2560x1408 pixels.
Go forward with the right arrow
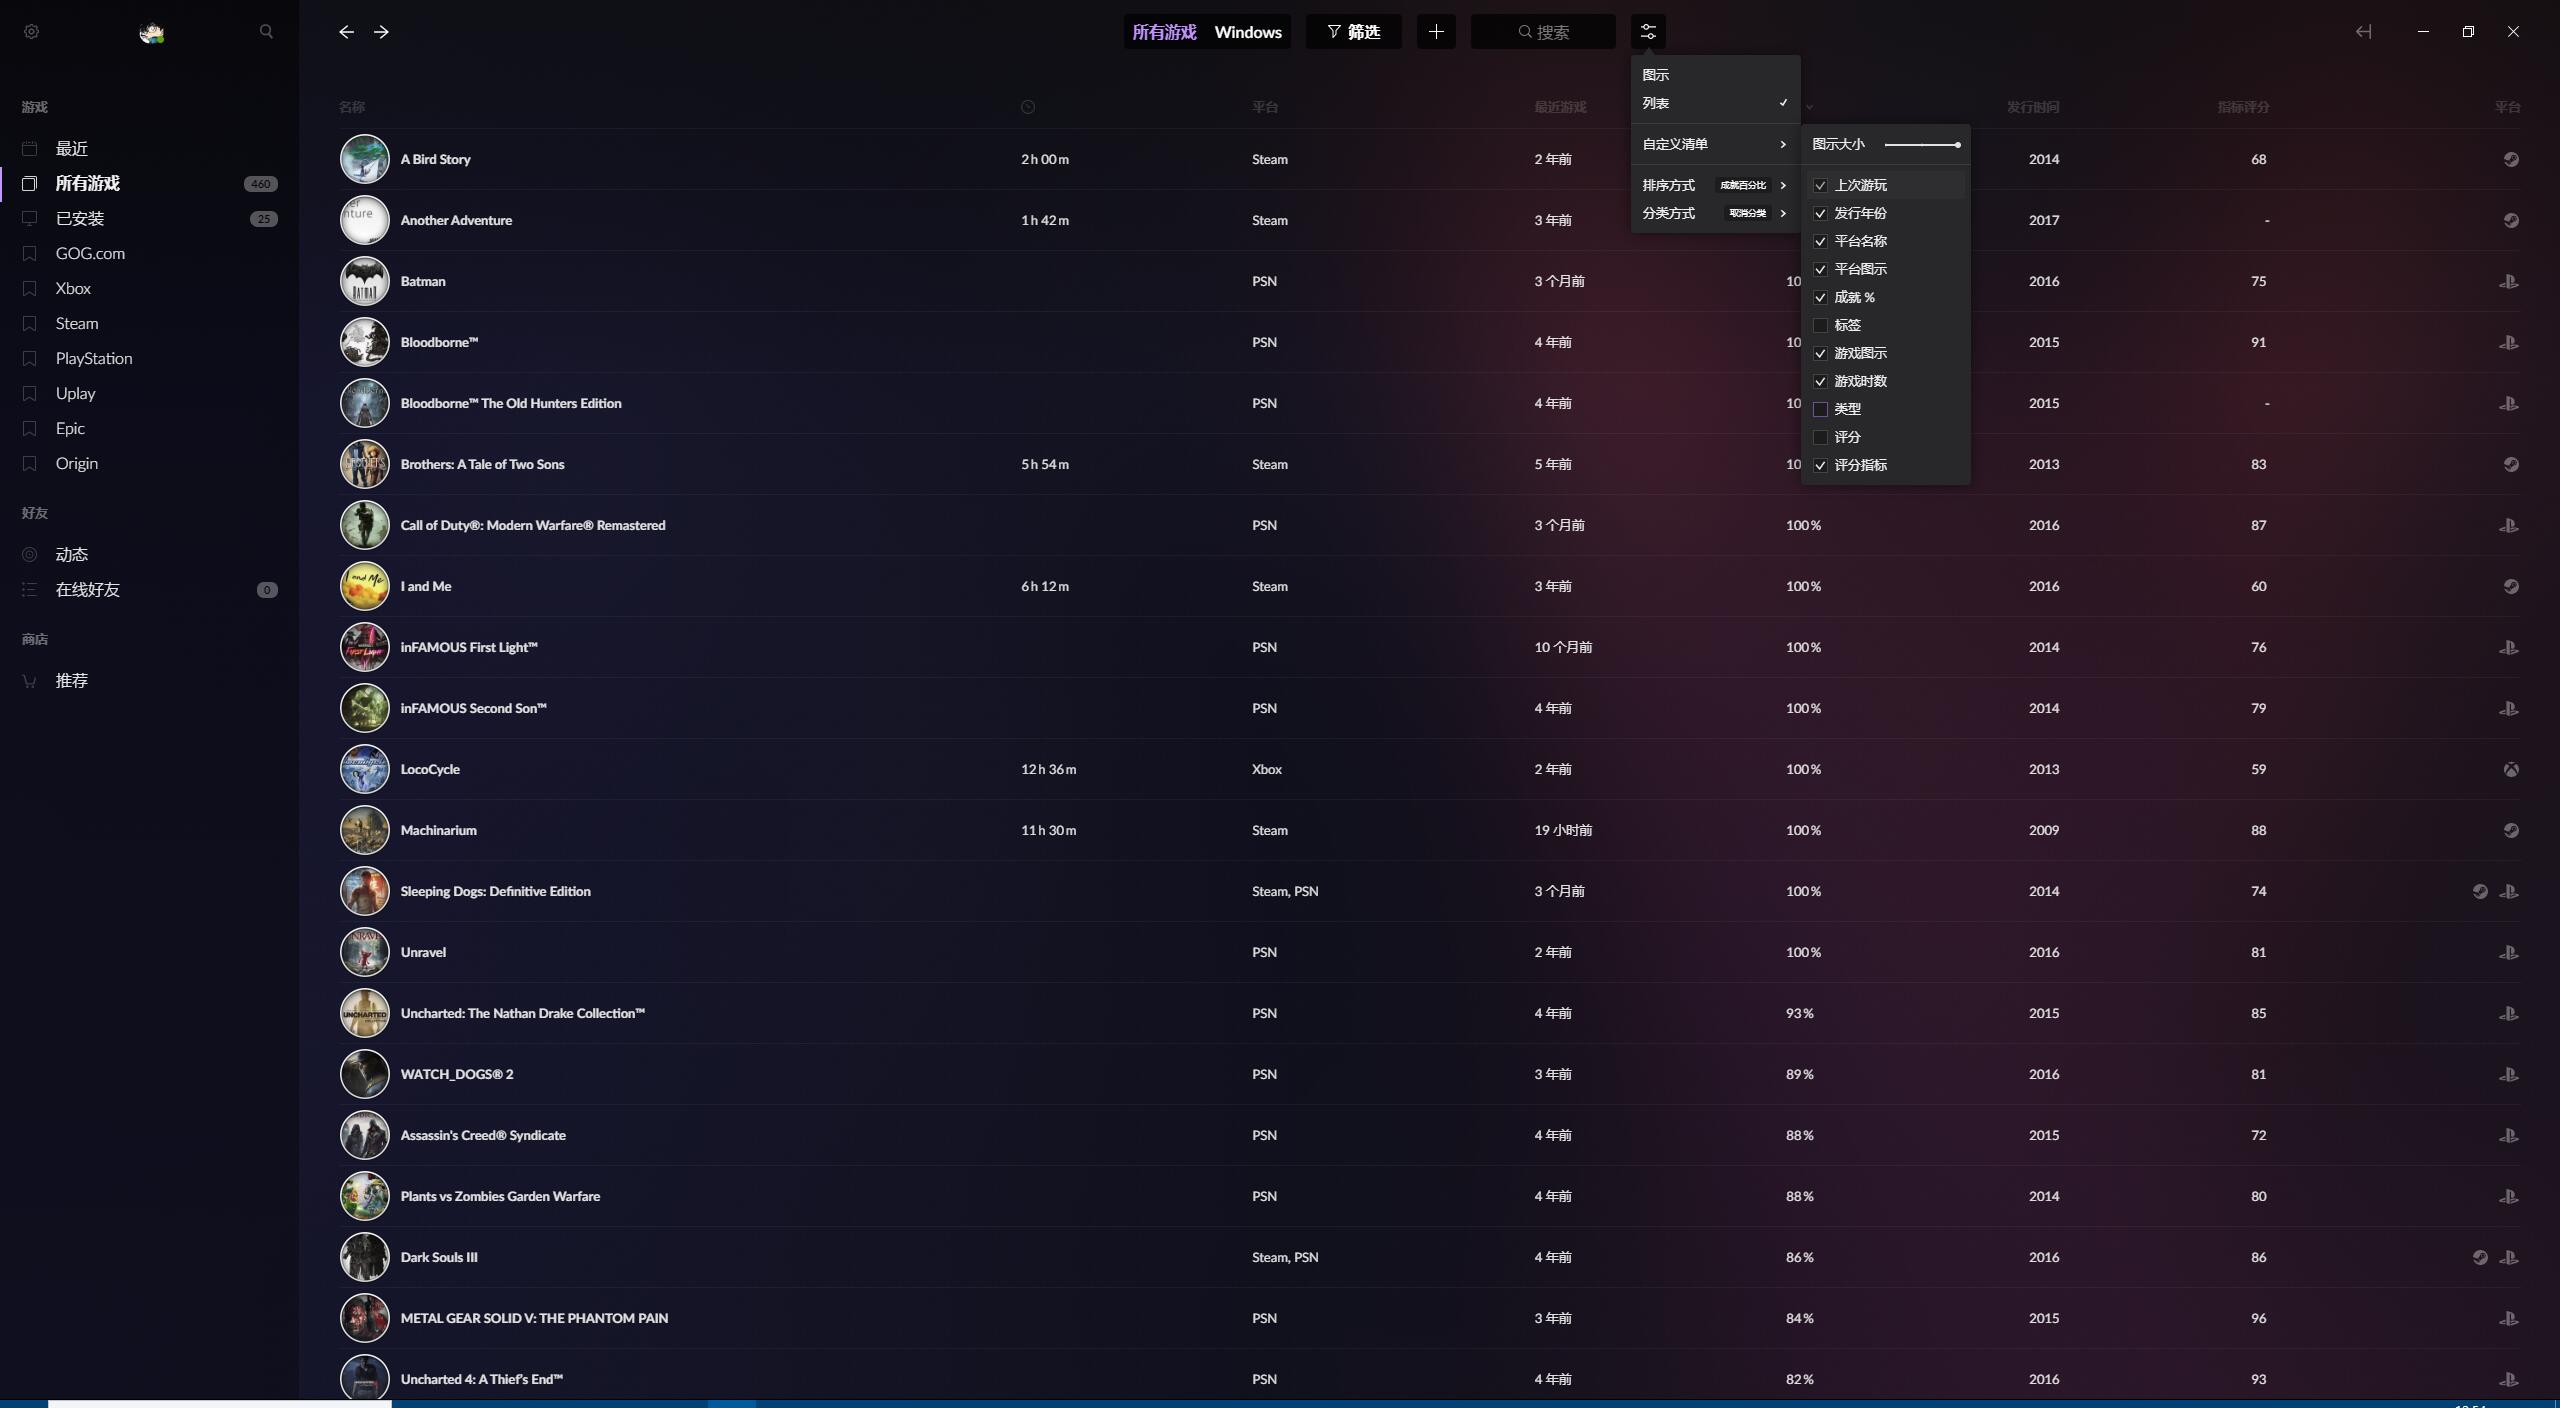coord(381,32)
